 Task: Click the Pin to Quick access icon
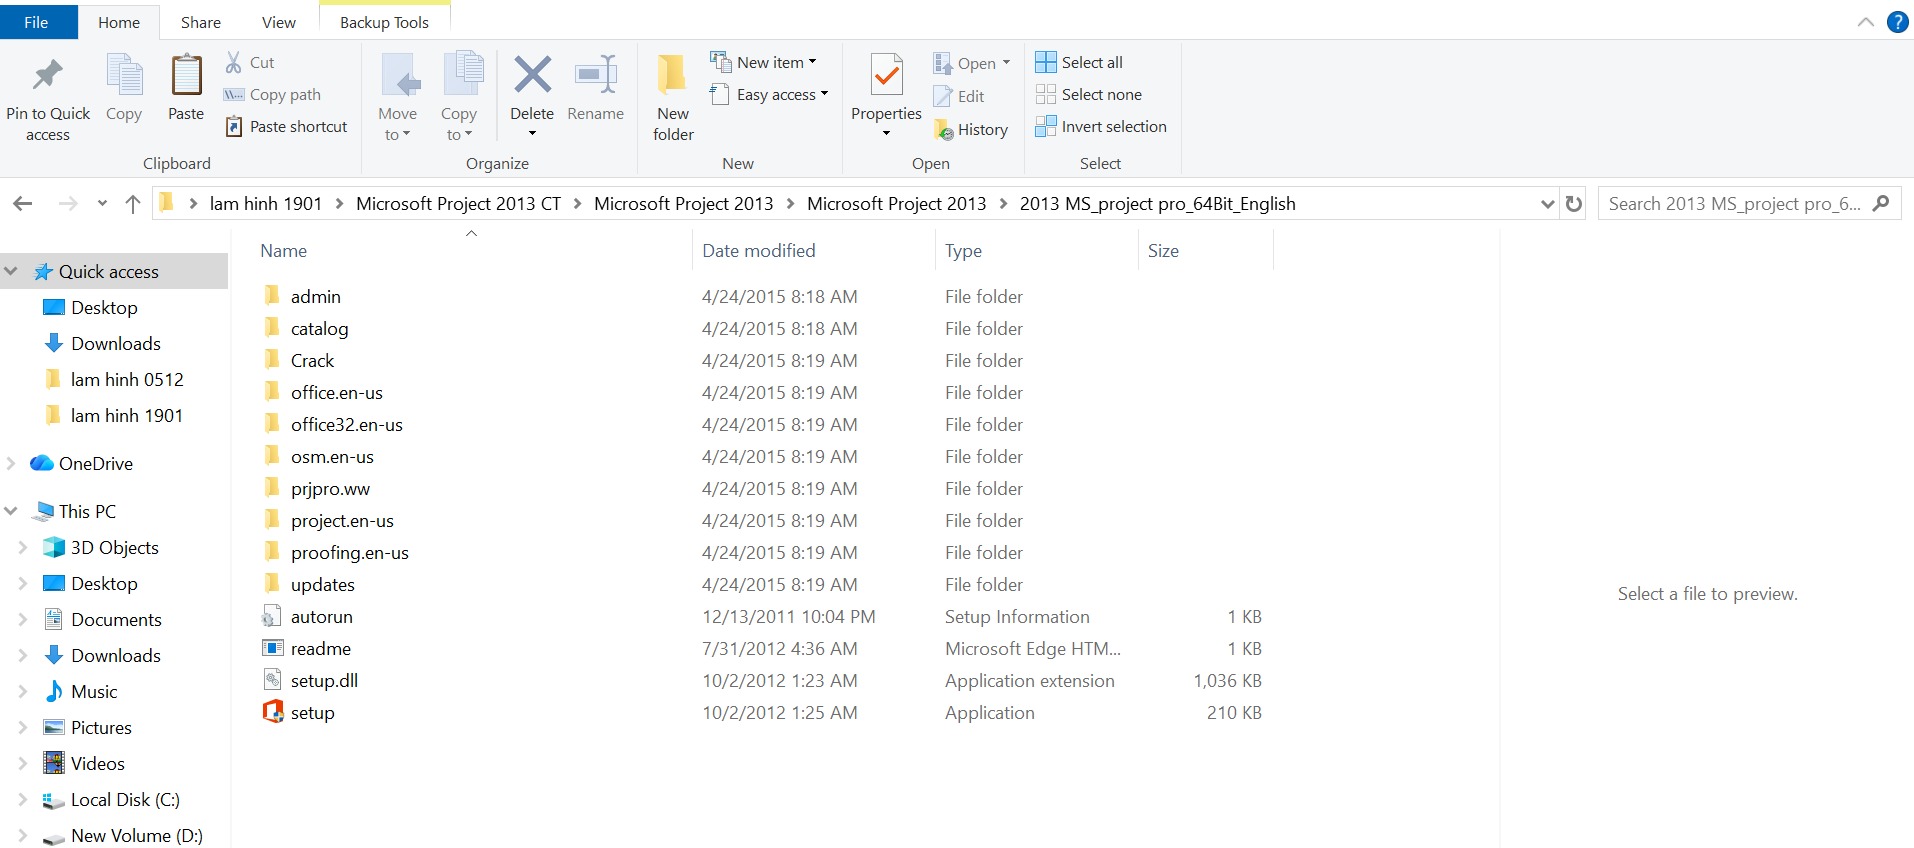point(47,76)
